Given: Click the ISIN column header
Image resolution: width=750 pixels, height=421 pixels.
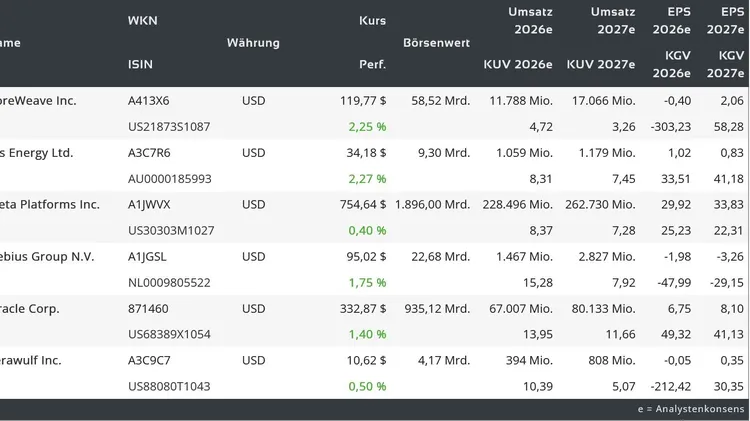Looking at the screenshot, I should [140, 65].
